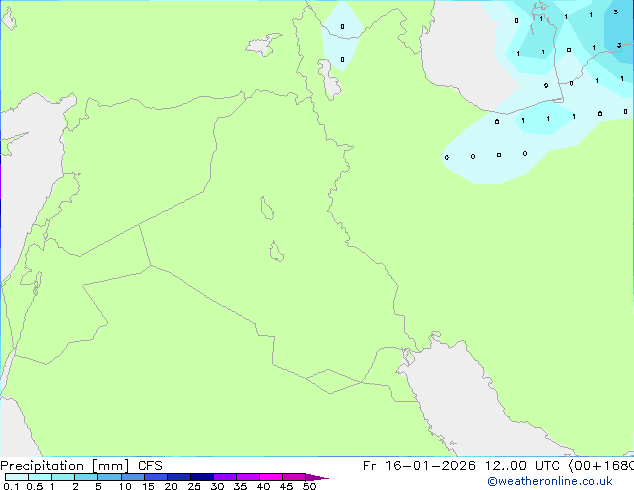Click the 12..00 UTC time label
Screen dimensions: 634x490
pos(522,466)
